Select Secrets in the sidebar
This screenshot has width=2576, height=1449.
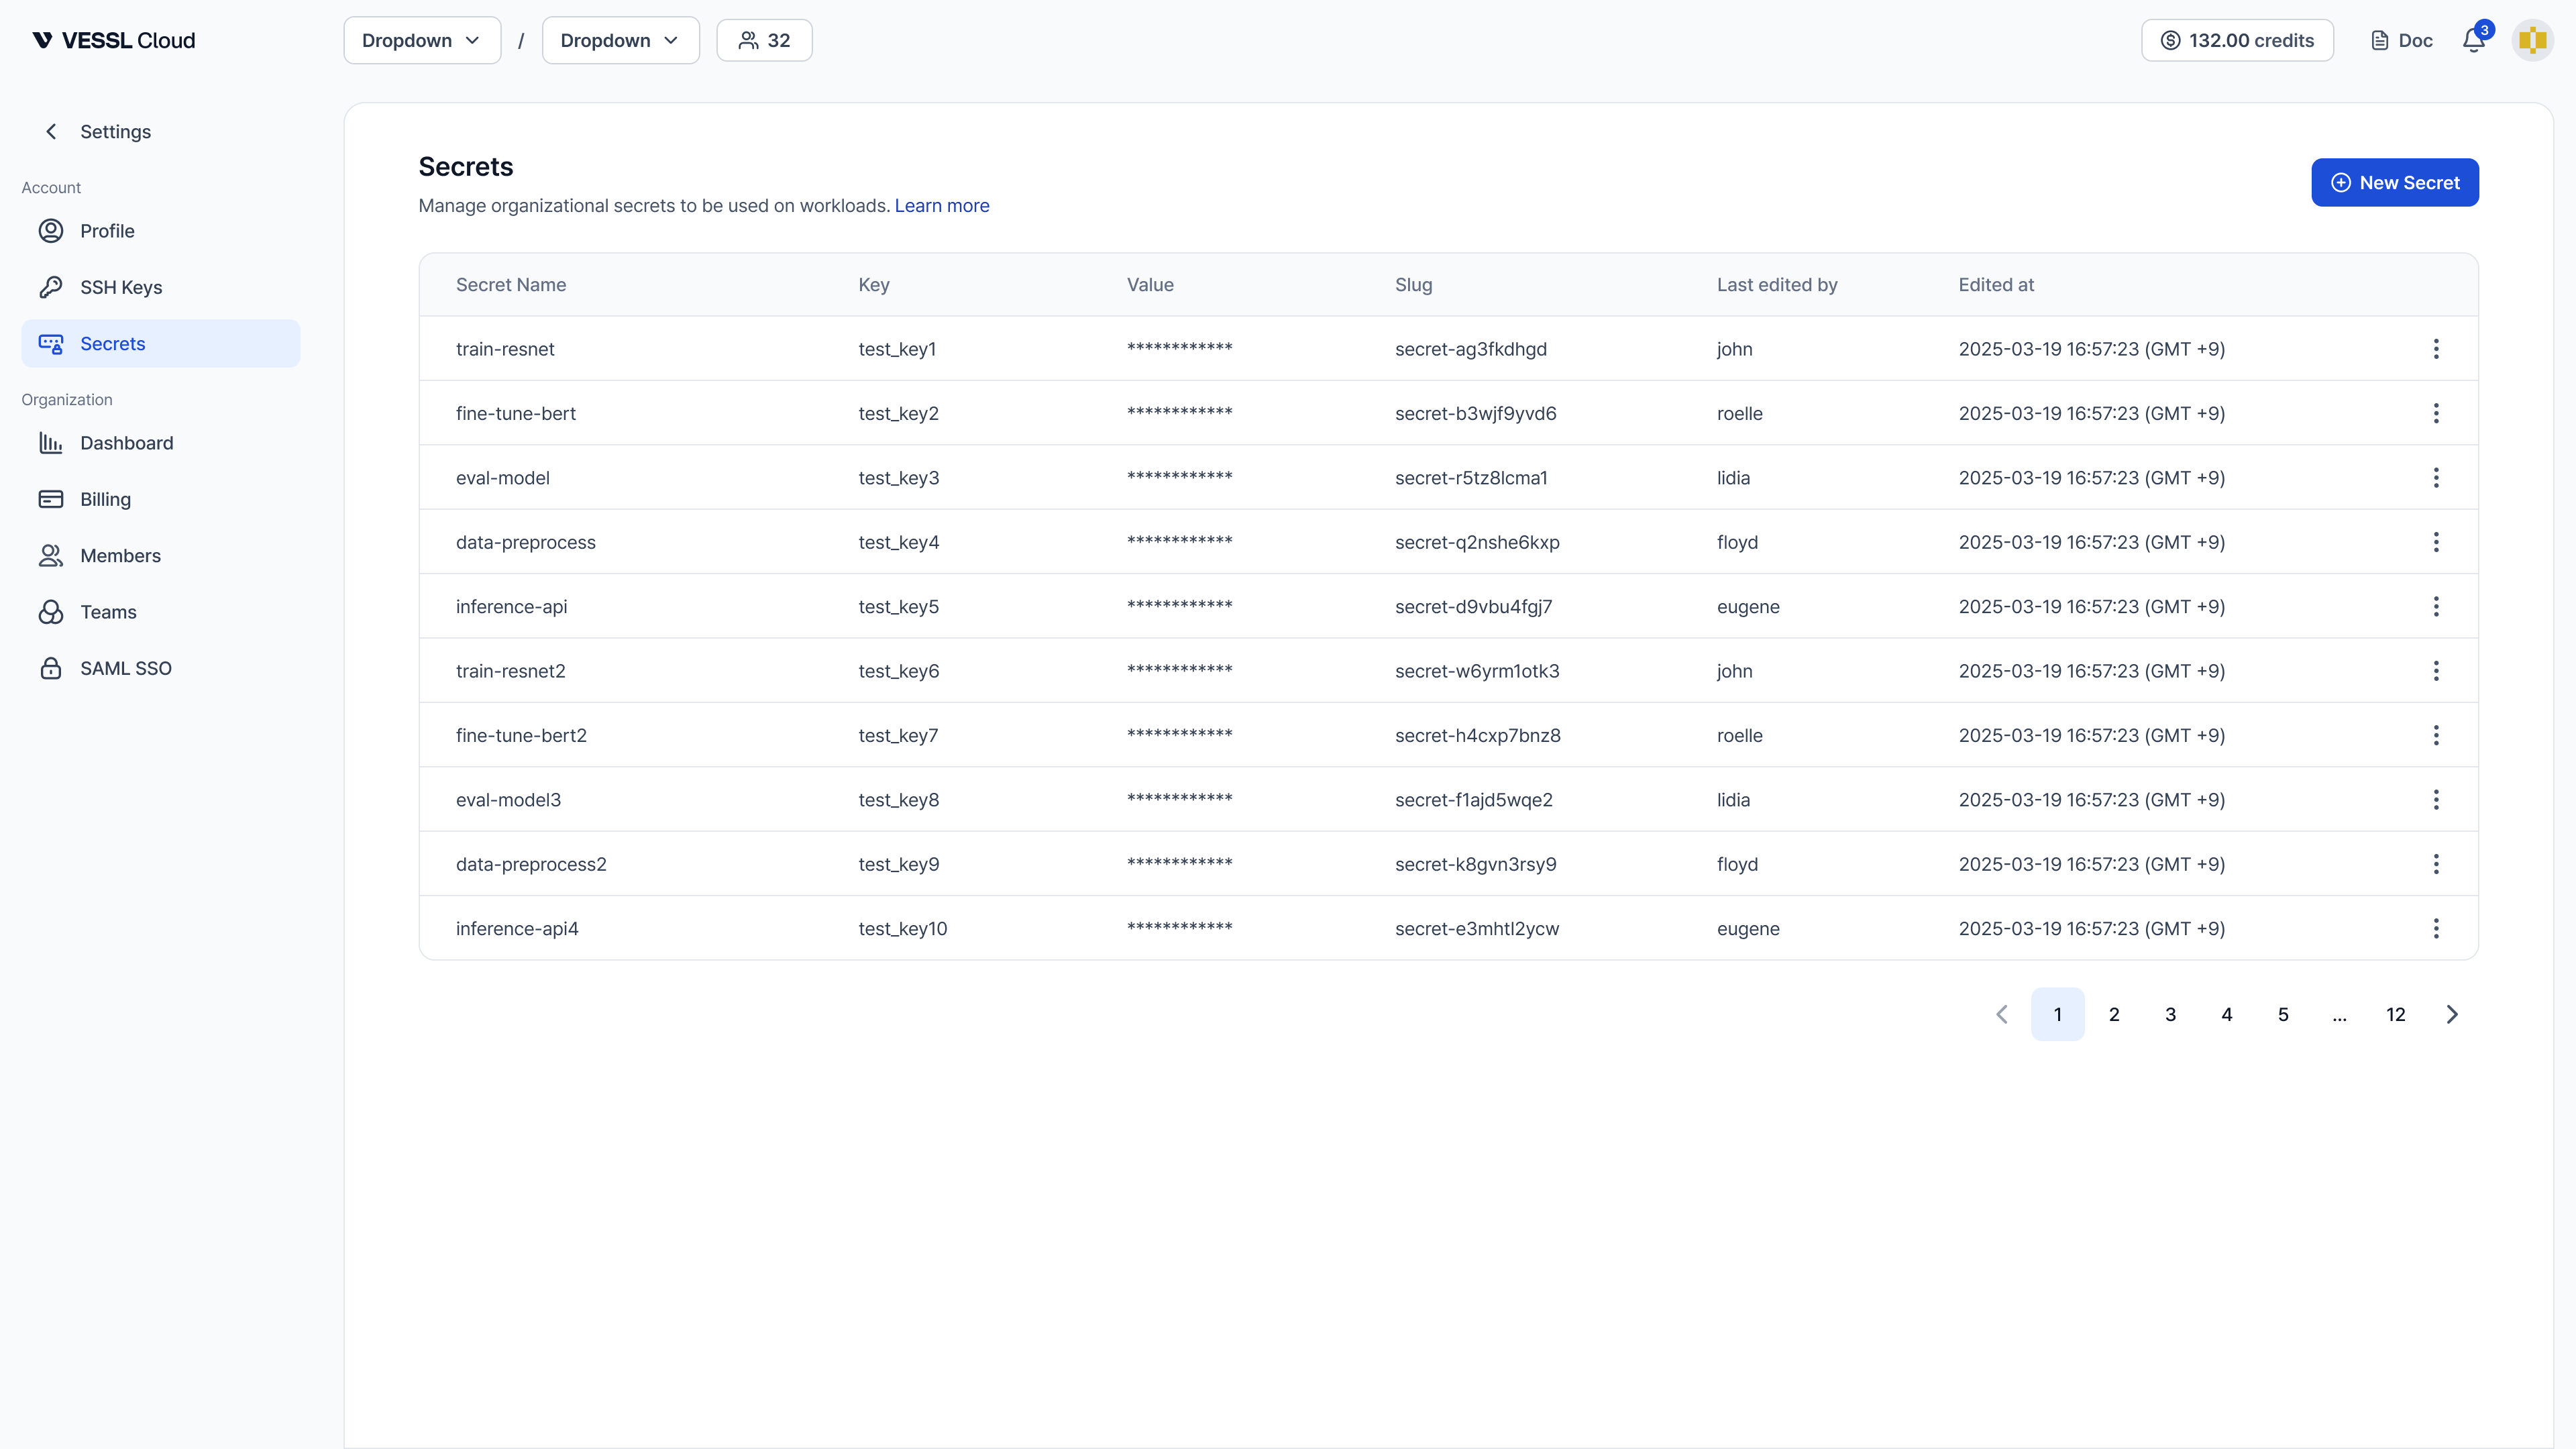tap(160, 343)
